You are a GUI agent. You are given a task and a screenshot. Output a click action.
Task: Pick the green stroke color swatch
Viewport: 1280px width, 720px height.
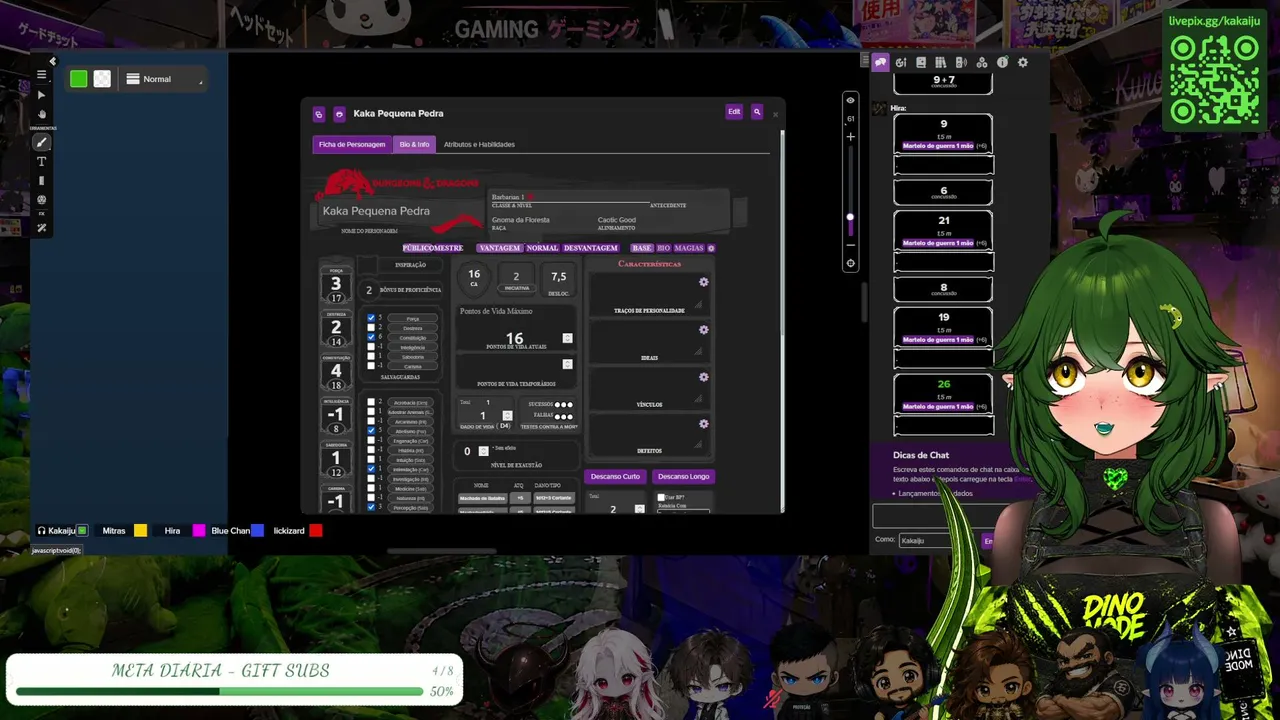click(x=79, y=79)
